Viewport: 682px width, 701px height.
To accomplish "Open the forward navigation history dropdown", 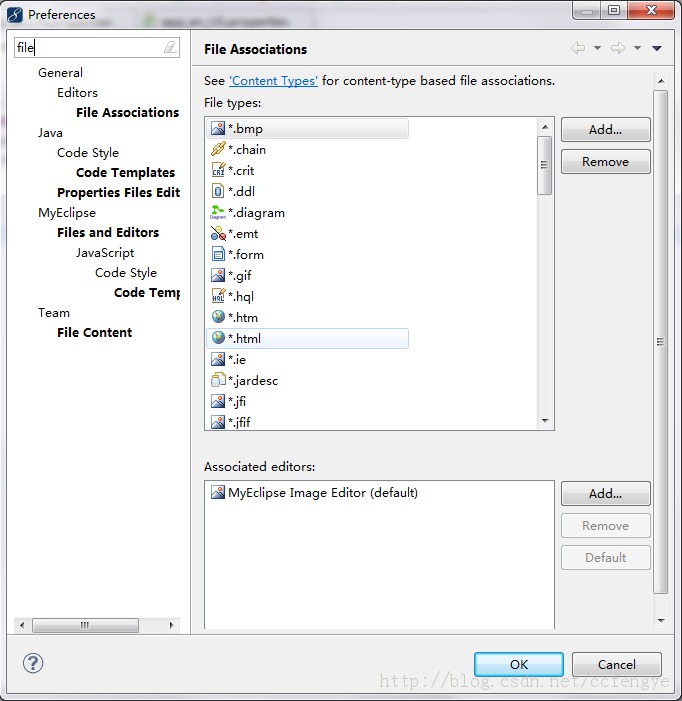I will pos(637,49).
